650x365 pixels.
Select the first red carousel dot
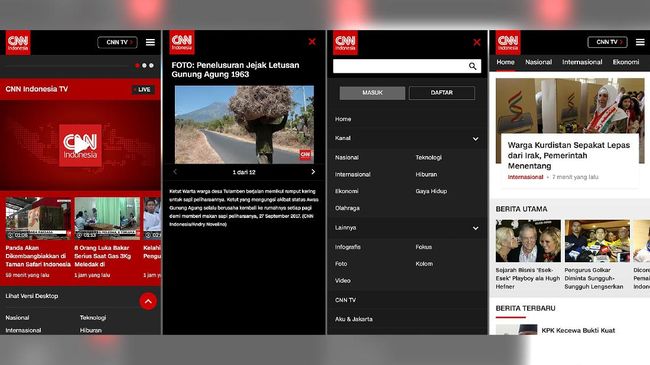pos(137,66)
